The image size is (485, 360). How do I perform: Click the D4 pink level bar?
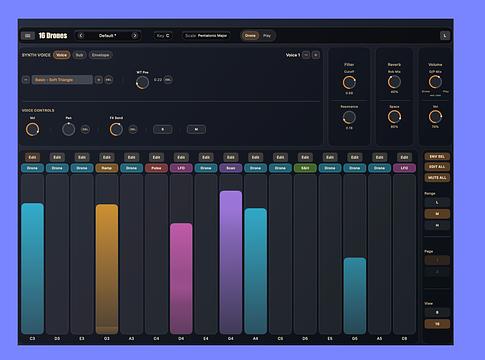click(x=181, y=278)
